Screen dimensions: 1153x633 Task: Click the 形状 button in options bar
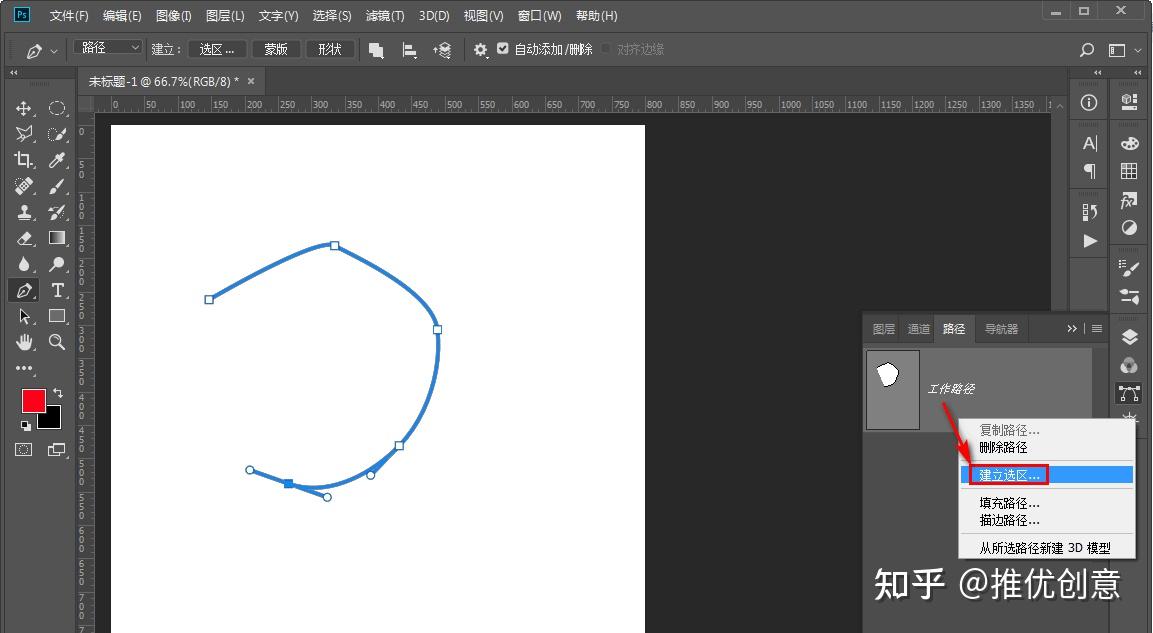(329, 49)
